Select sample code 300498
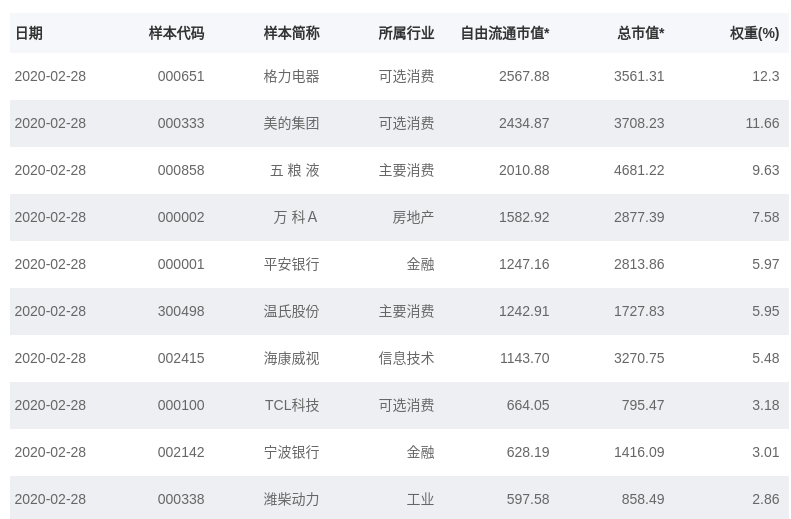 click(x=181, y=311)
